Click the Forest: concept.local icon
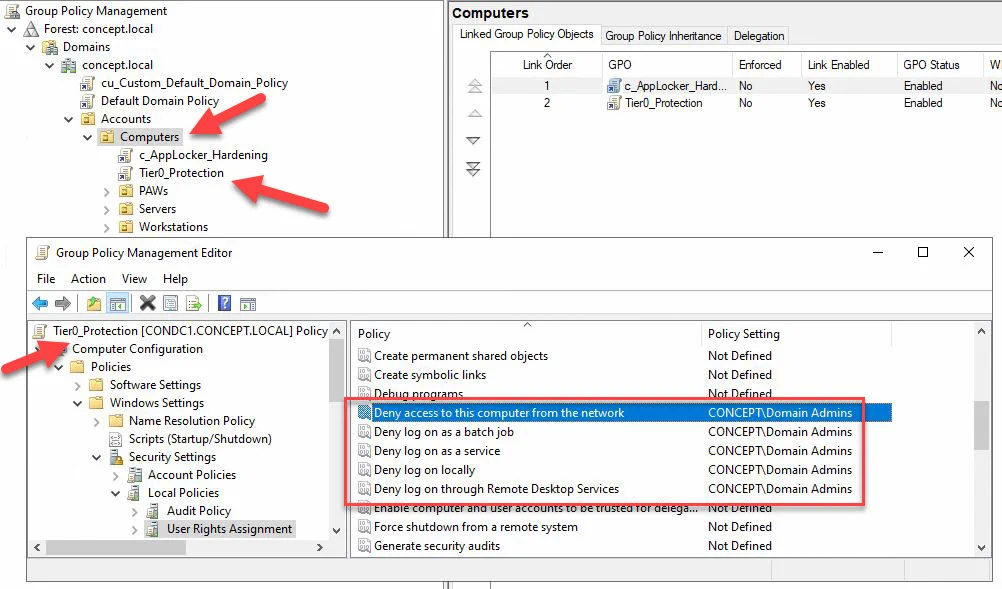The height and width of the screenshot is (589, 1002). [x=31, y=29]
